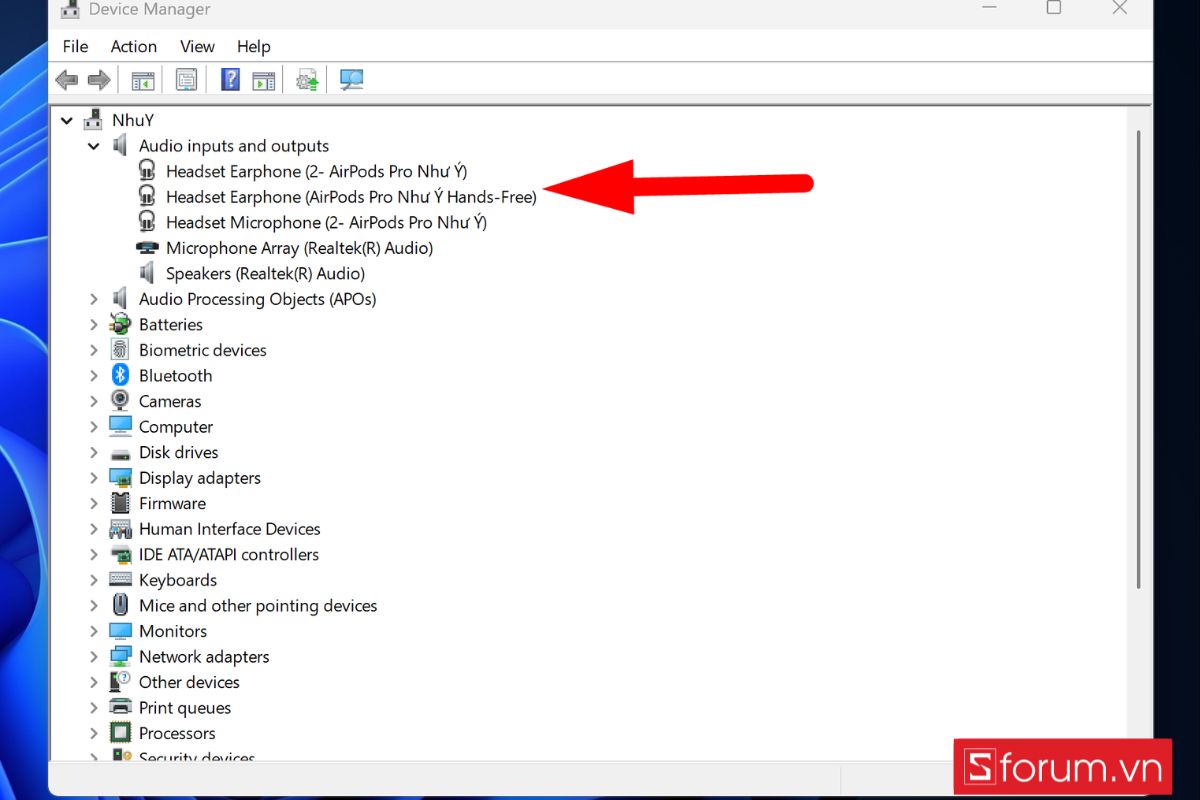Click the Cameras webcam icon
Viewport: 1200px width, 800px height.
pyautogui.click(x=120, y=401)
